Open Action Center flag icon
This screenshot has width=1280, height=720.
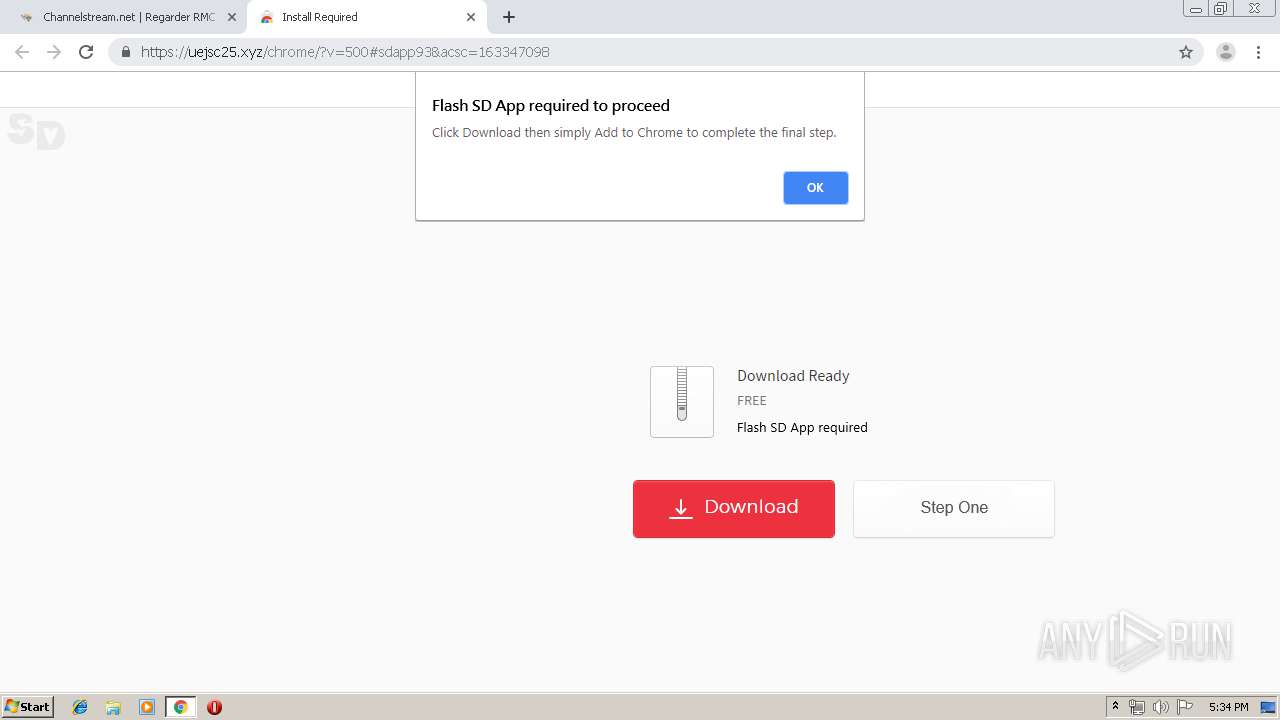click(x=1185, y=707)
